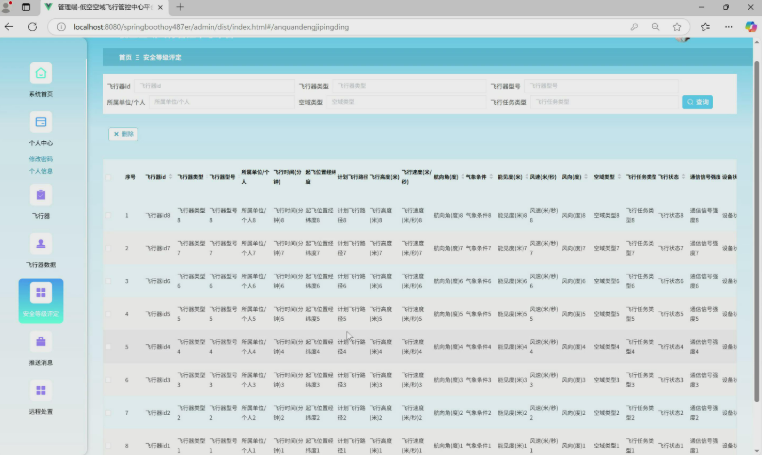This screenshot has width=762, height=455.
Task: Open 修改密码 submenu item in sidebar
Action: click(x=41, y=159)
